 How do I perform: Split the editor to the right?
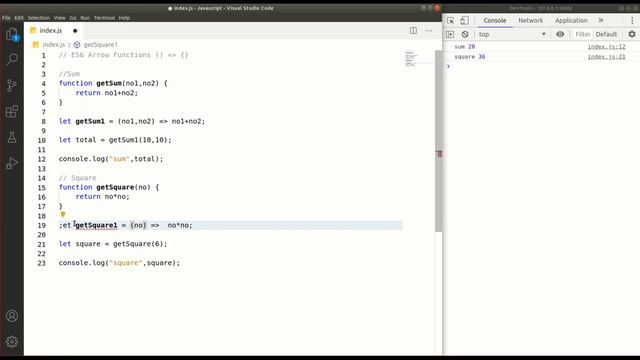click(x=413, y=31)
